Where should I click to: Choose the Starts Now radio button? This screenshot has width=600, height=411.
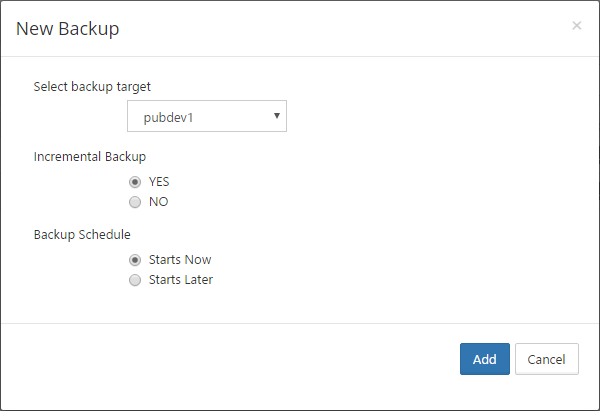[x=135, y=260]
